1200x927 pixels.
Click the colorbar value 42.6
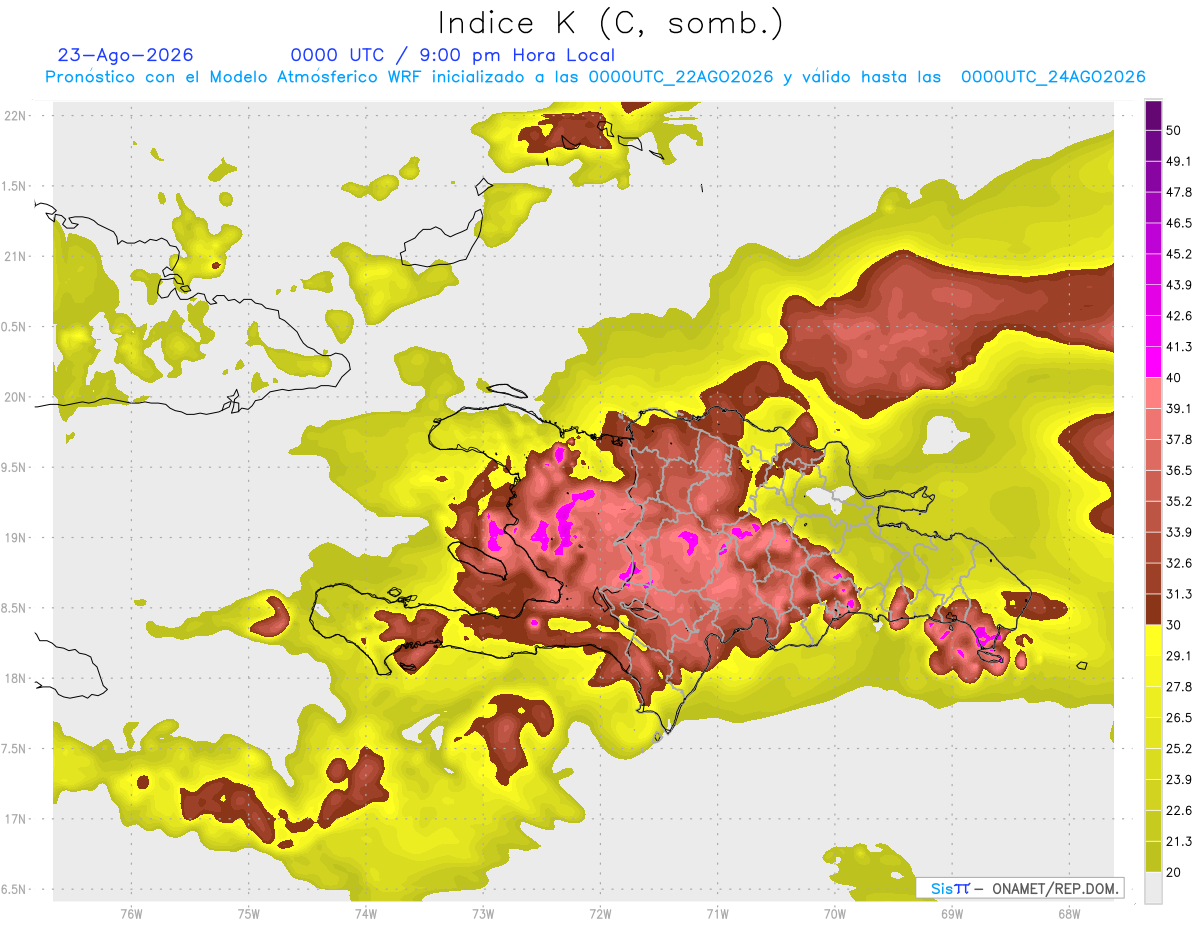1178,316
